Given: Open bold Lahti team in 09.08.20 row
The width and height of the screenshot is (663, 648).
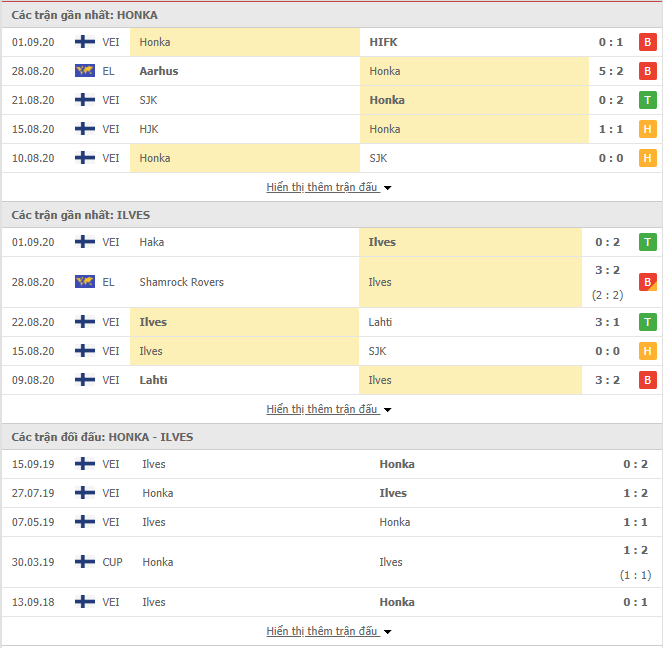Looking at the screenshot, I should 153,380.
